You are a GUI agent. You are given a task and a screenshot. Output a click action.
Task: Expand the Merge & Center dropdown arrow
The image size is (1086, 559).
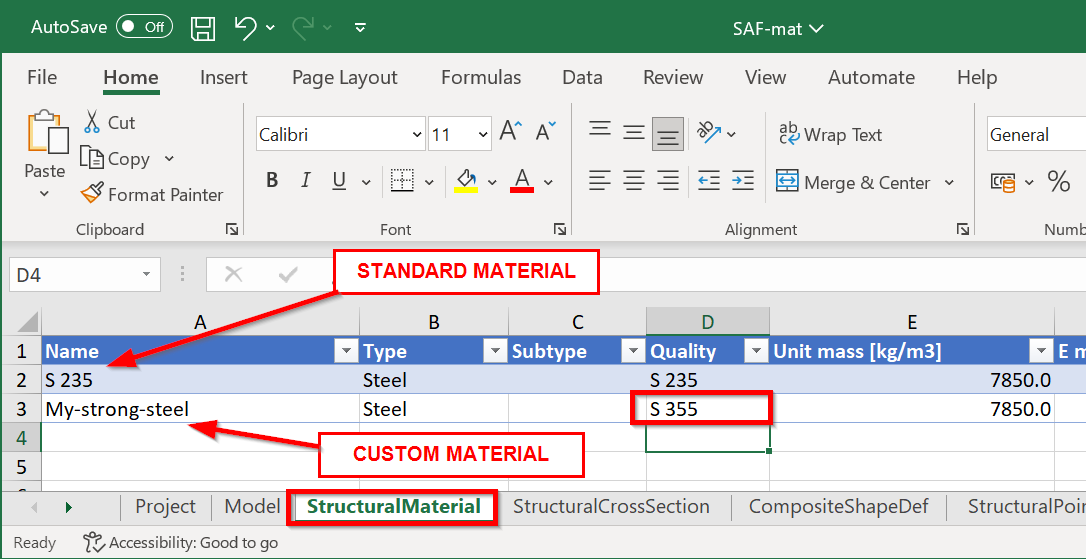(x=949, y=183)
